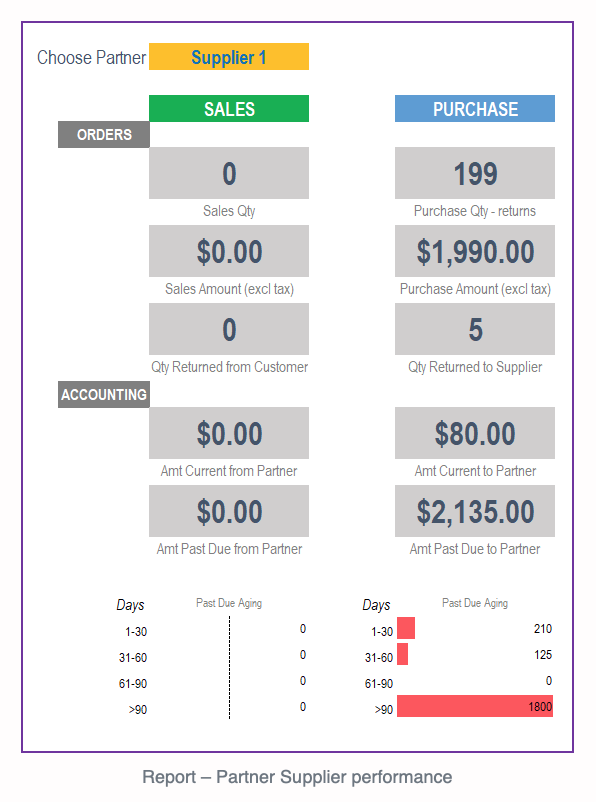Click the 199 purchase quantity cell
The width and height of the screenshot is (596, 802).
(x=475, y=173)
